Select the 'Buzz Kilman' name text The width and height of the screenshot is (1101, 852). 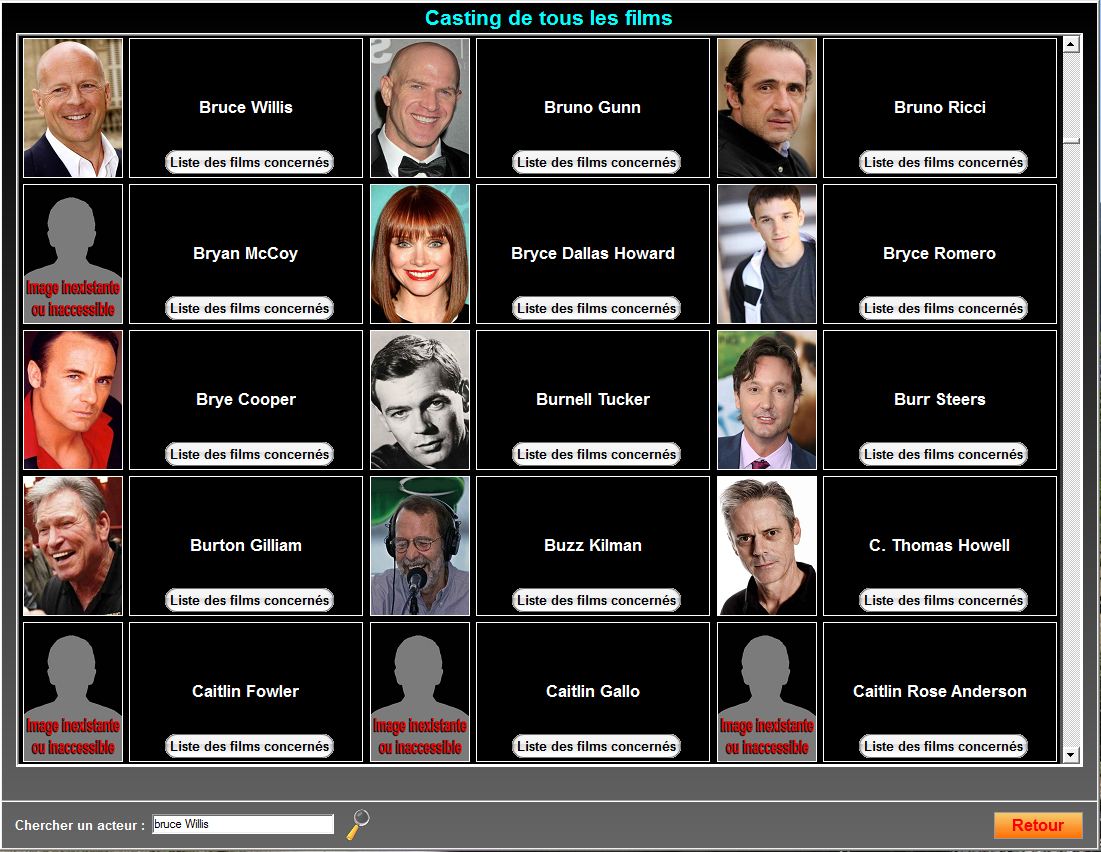(x=593, y=546)
